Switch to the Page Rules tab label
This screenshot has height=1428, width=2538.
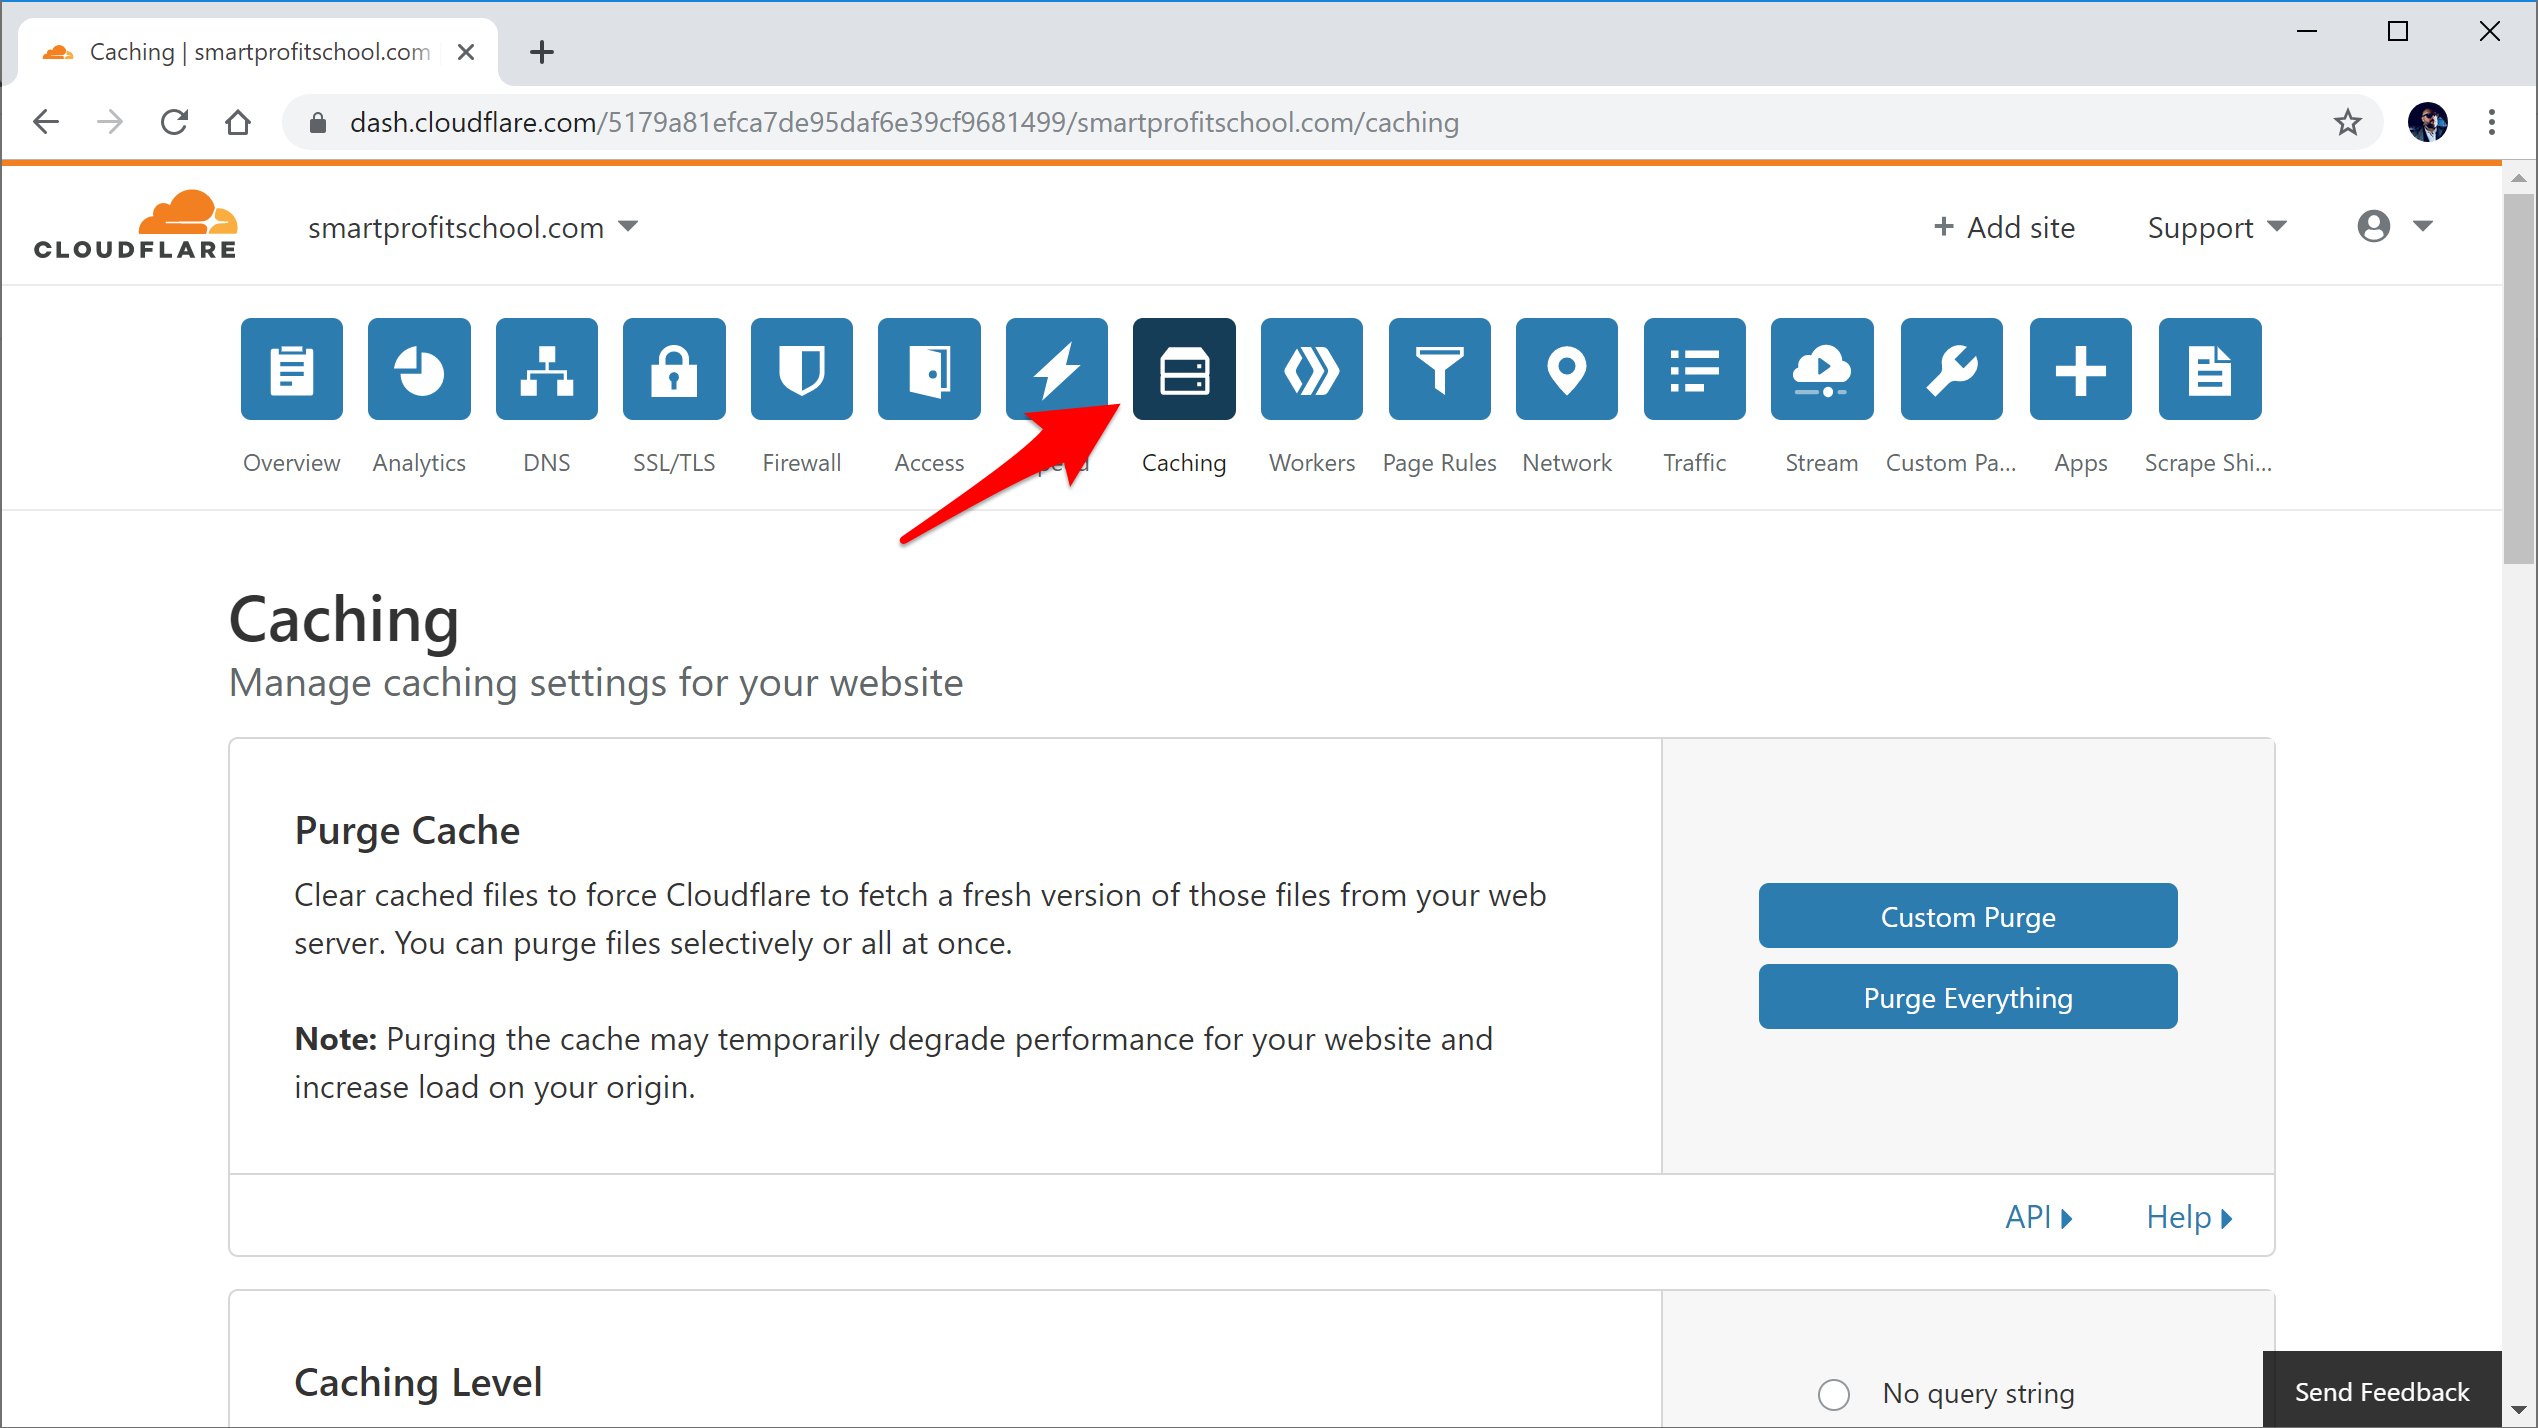1439,463
